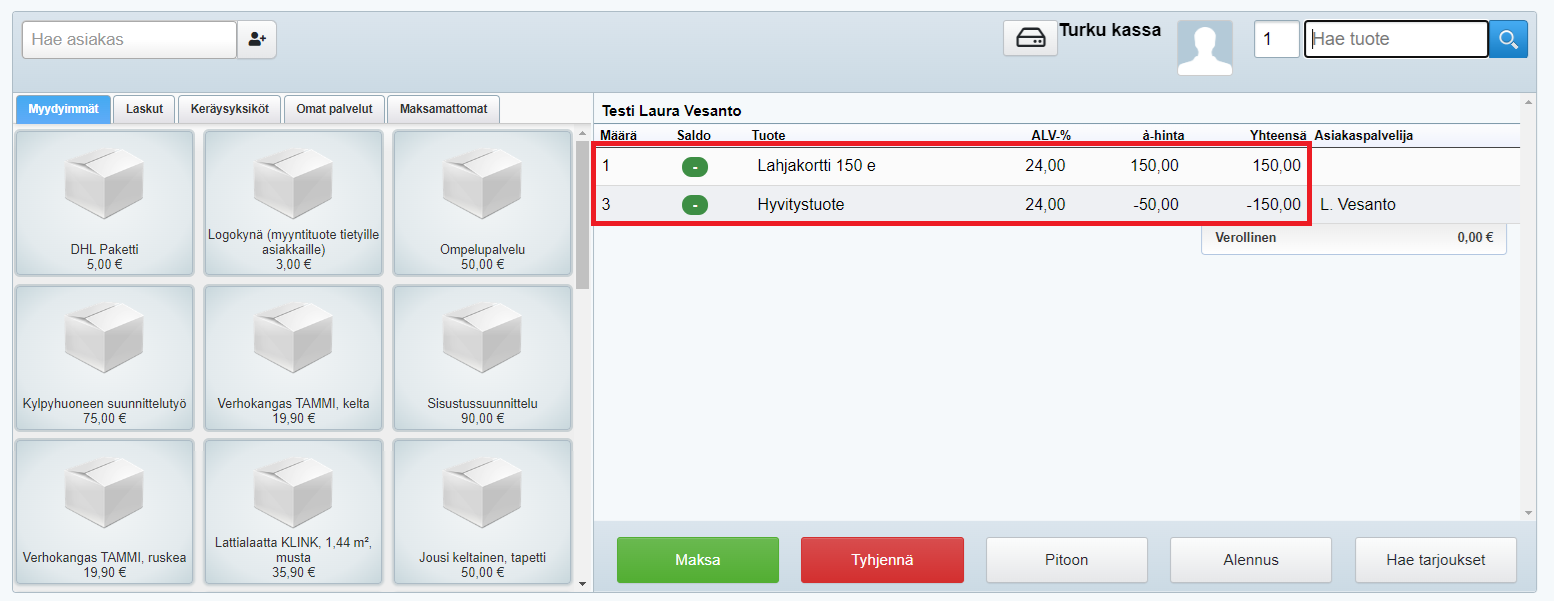Viewport: 1554px width, 601px height.
Task: Select the Omat palvelut tab
Action: click(334, 109)
